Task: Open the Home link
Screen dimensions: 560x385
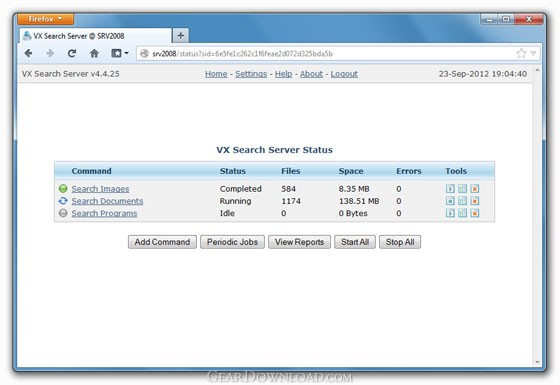Action: pos(216,74)
